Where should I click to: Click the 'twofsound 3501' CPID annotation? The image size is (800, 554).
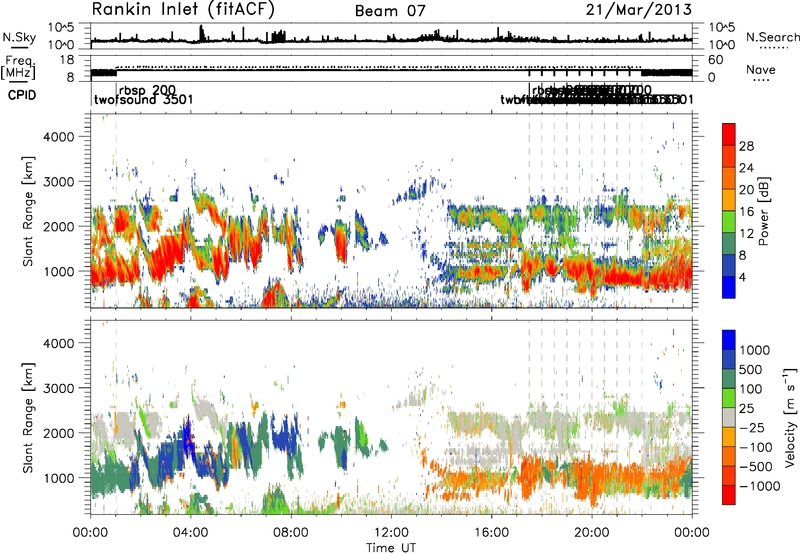(144, 99)
